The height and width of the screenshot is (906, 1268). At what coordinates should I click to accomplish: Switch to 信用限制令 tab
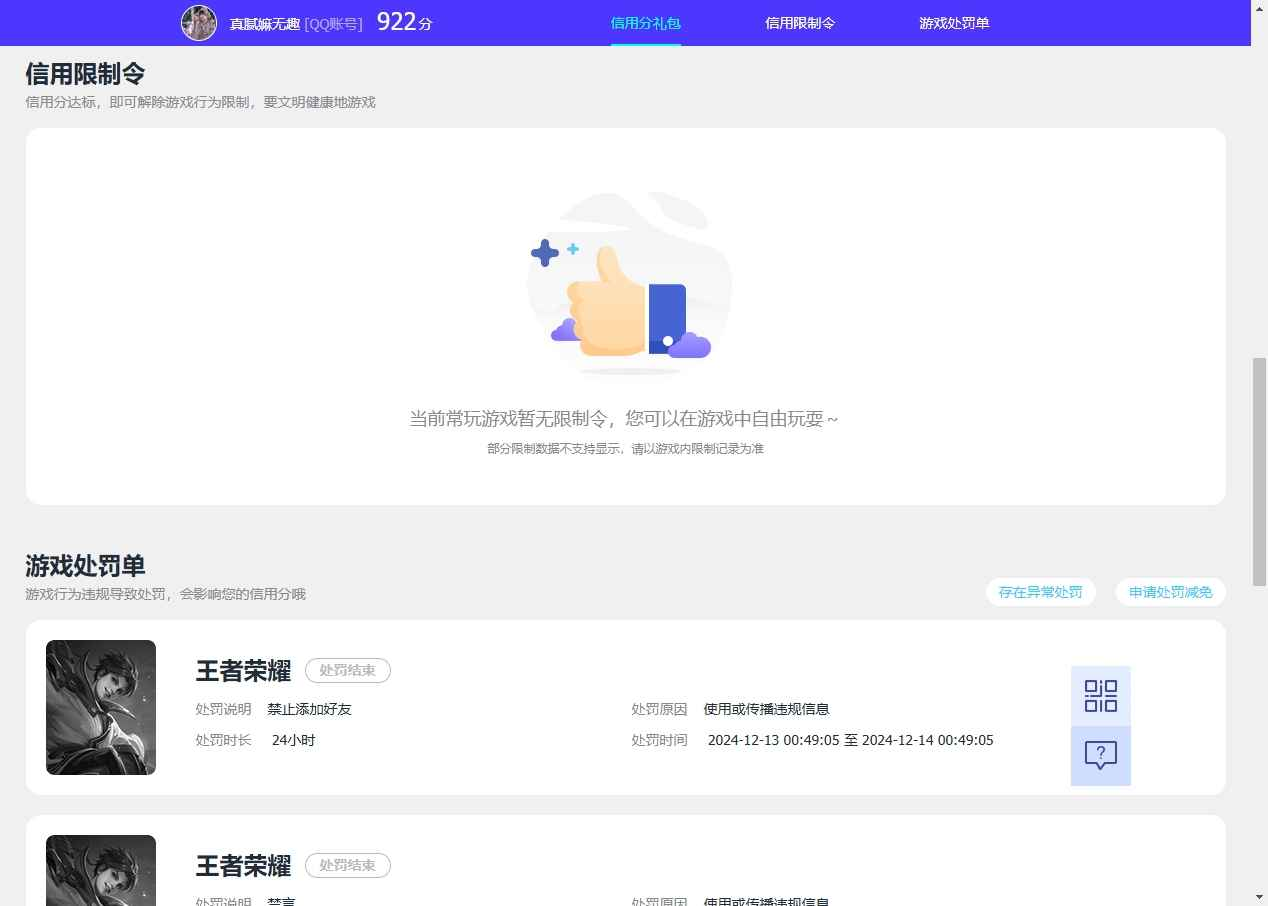tap(799, 23)
